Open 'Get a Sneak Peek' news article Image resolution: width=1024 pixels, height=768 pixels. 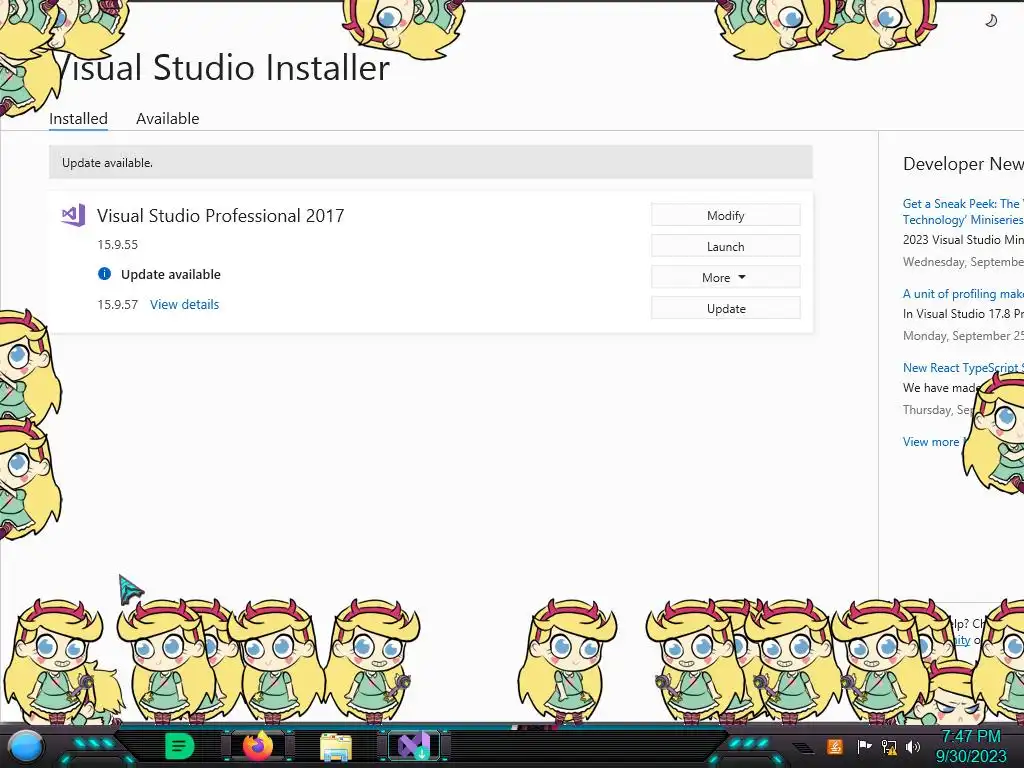963,212
